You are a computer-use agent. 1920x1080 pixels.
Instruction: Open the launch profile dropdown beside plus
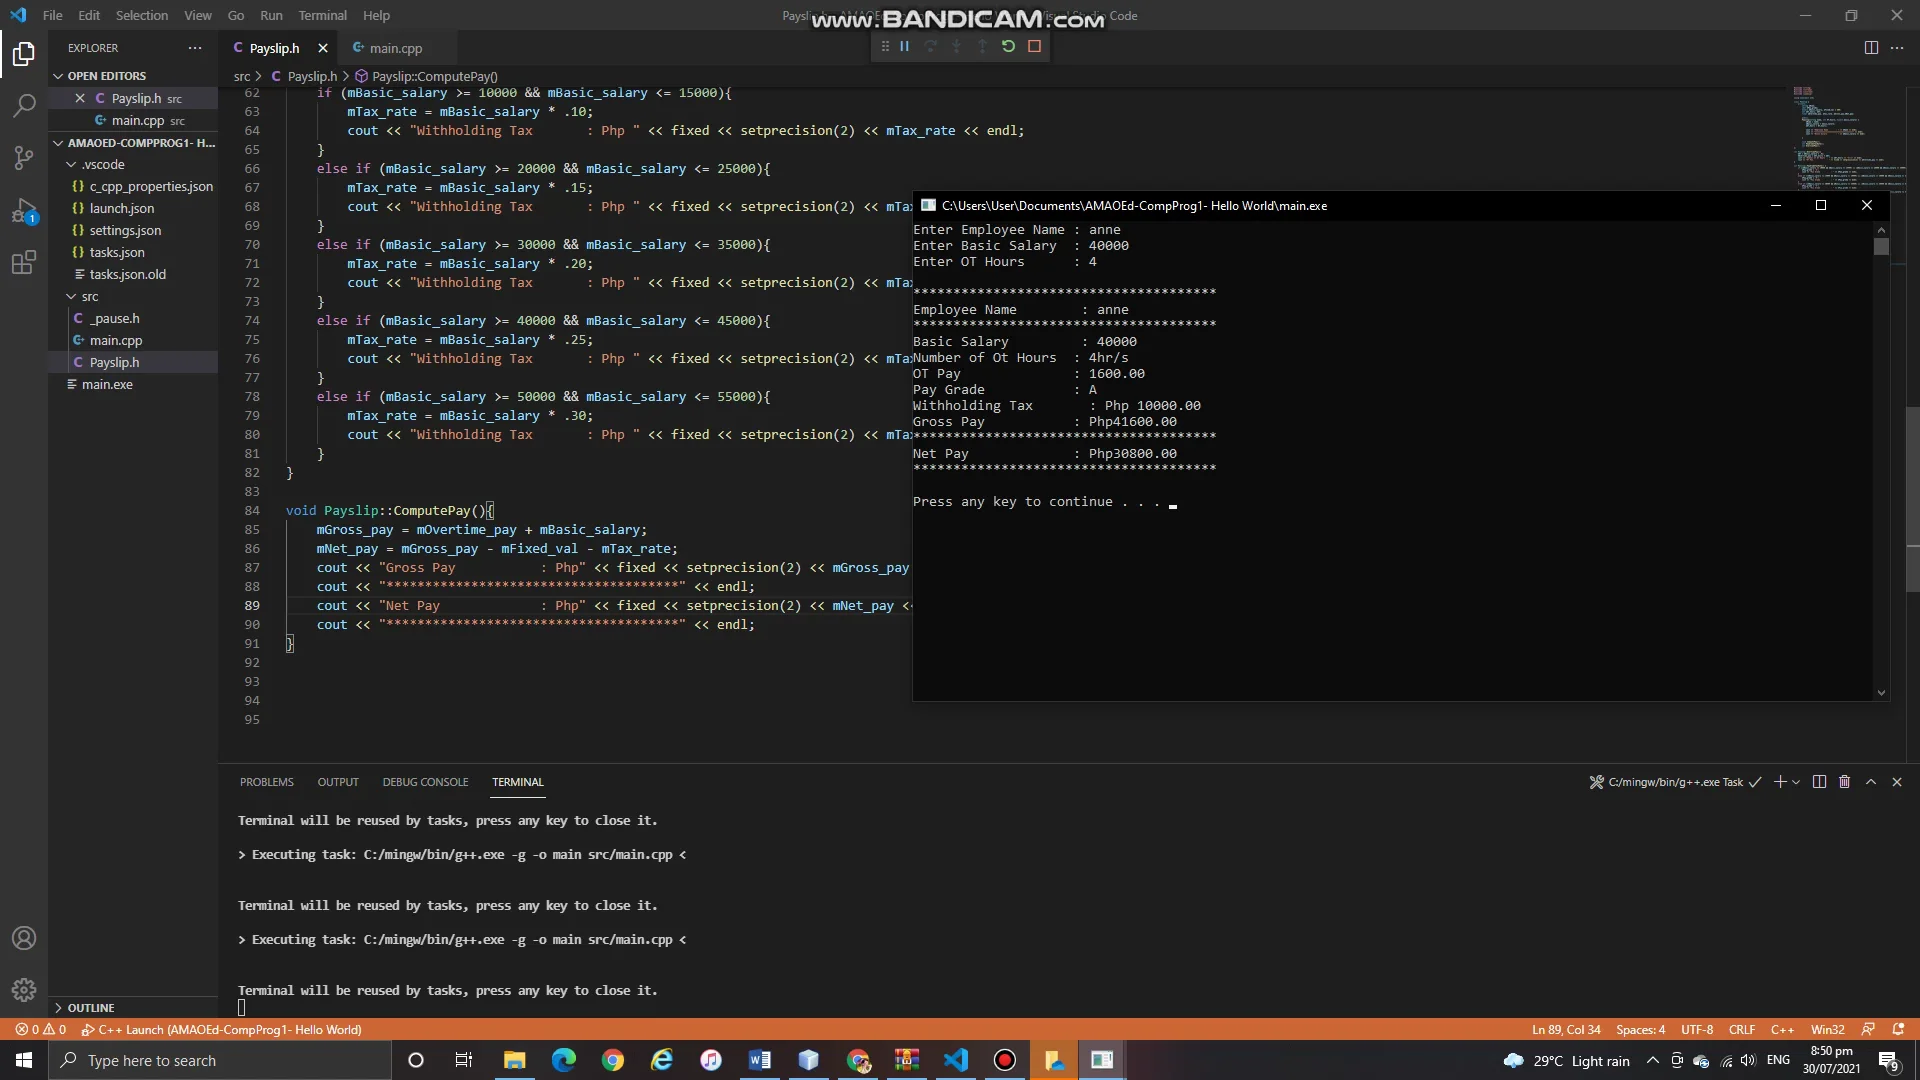click(x=1797, y=782)
